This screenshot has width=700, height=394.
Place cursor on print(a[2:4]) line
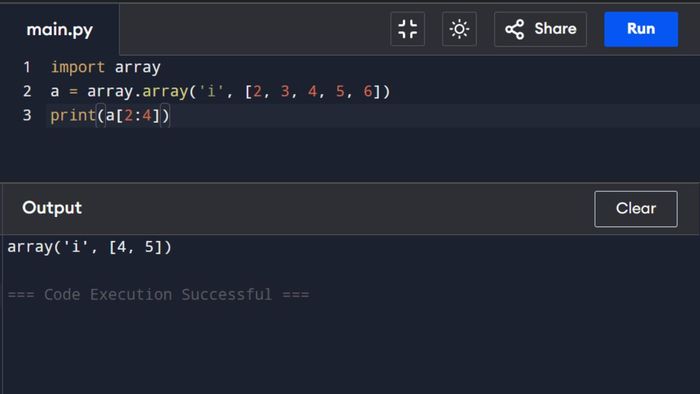coord(110,116)
